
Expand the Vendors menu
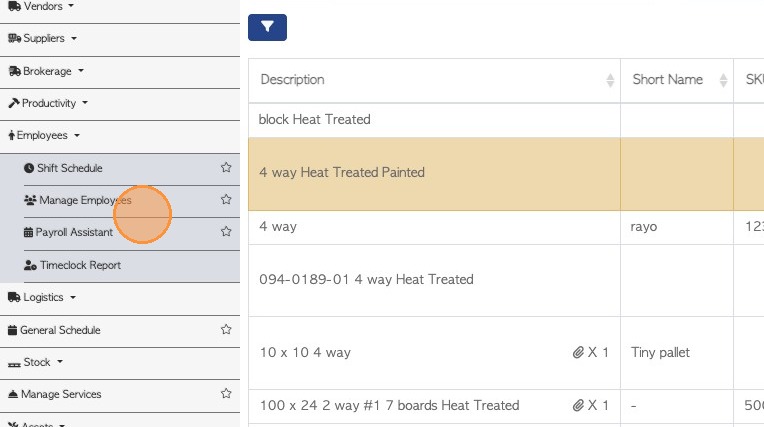coord(42,6)
